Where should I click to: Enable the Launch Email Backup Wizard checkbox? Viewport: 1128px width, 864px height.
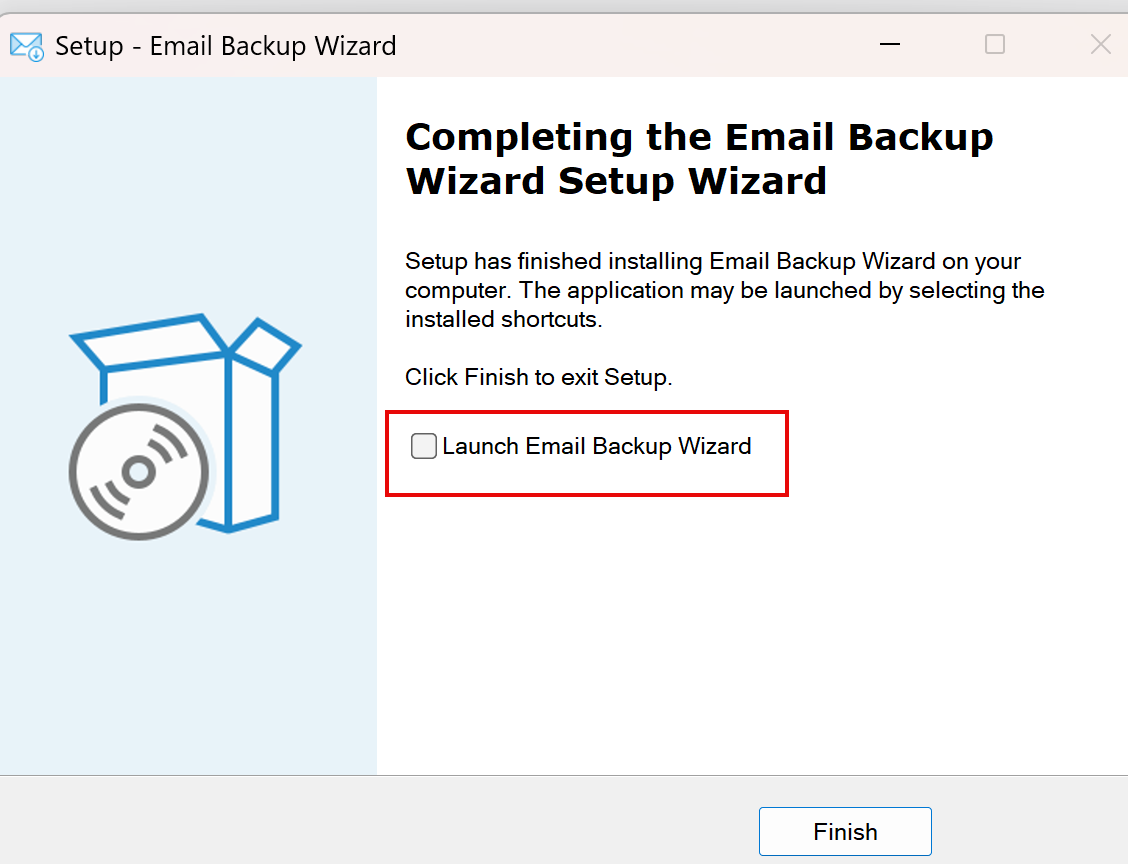point(424,446)
